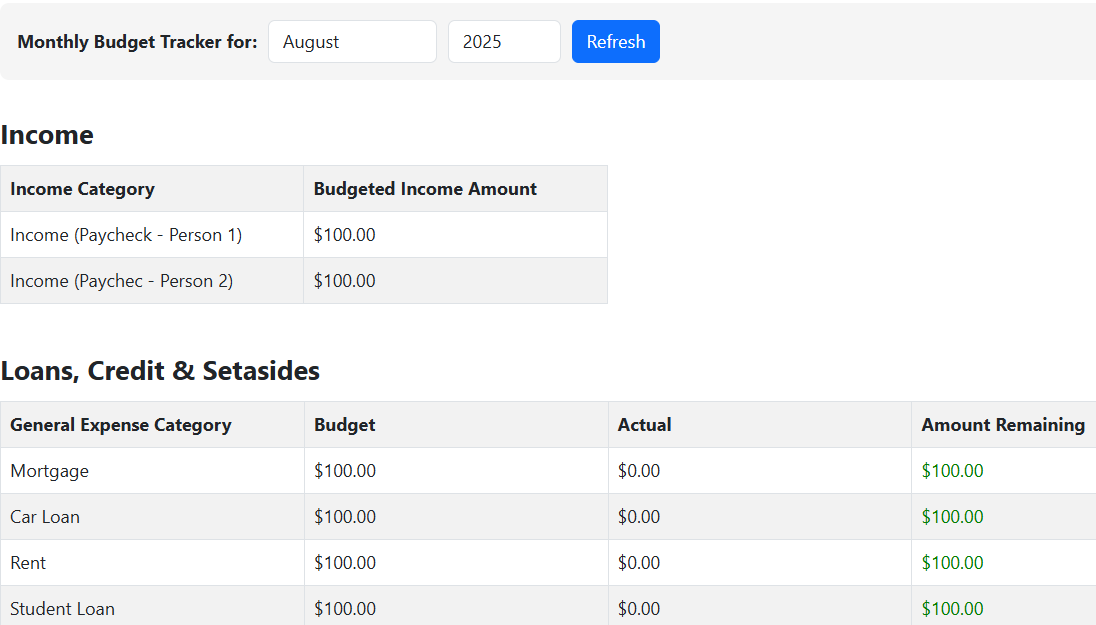Select the Budget column header

(345, 425)
